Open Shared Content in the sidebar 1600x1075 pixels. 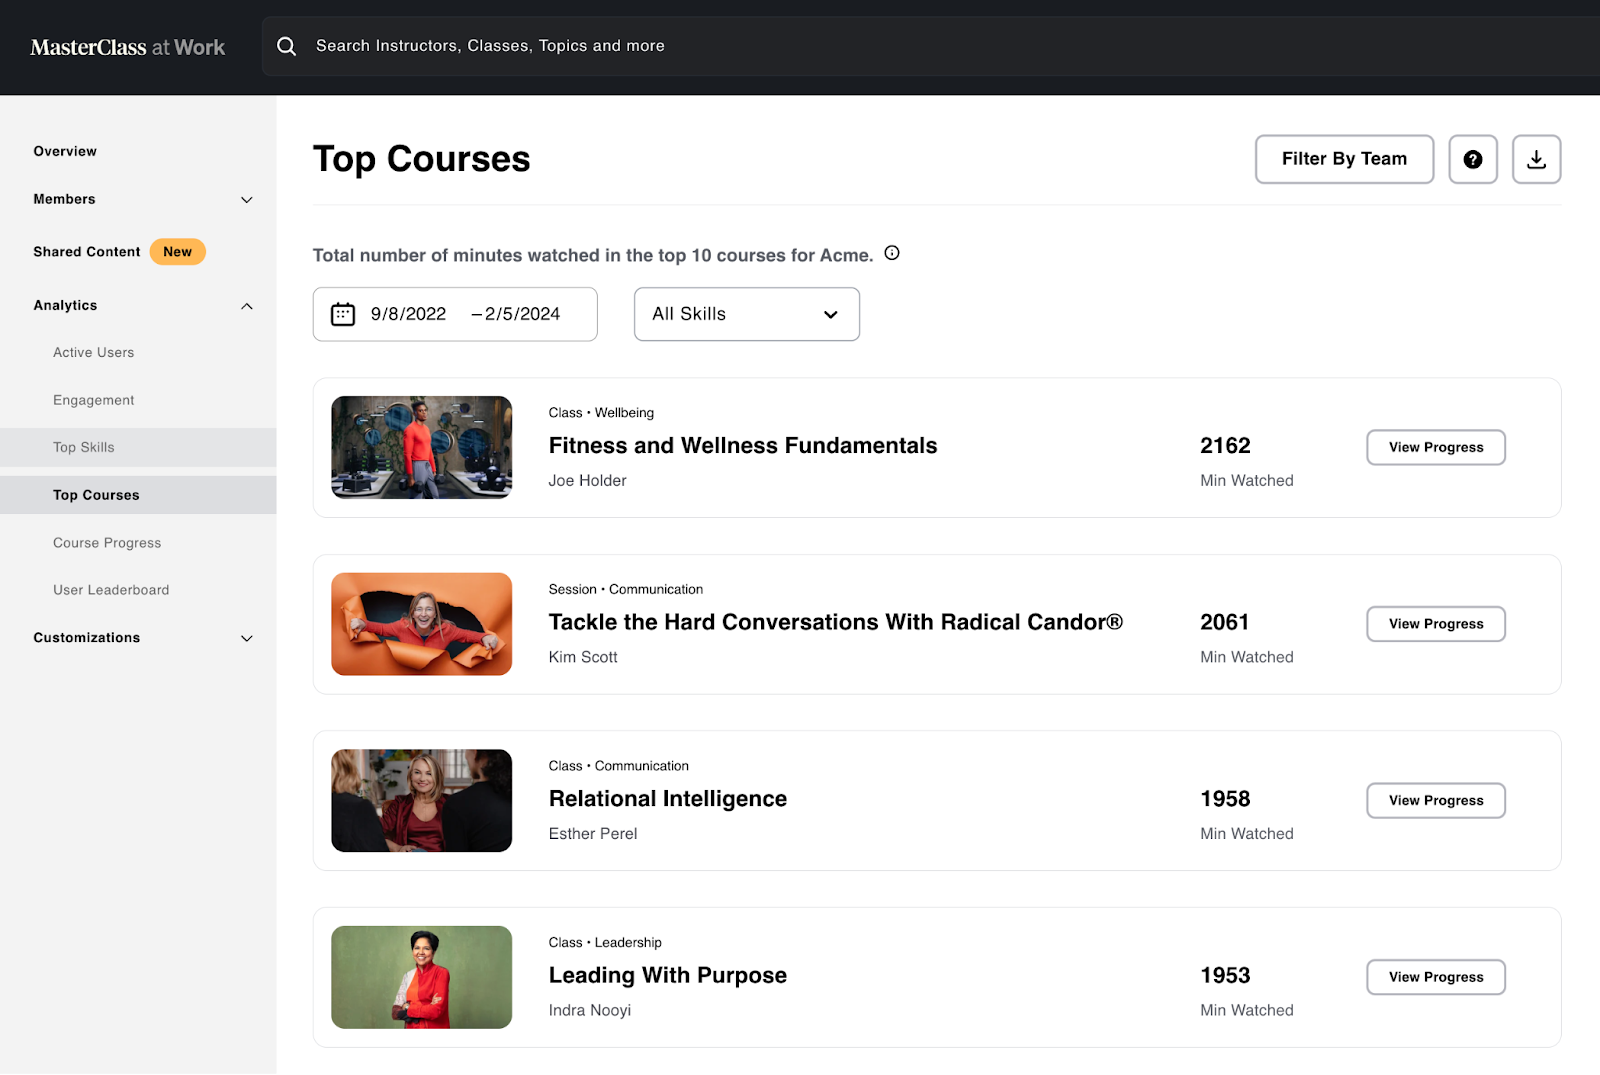(x=87, y=251)
